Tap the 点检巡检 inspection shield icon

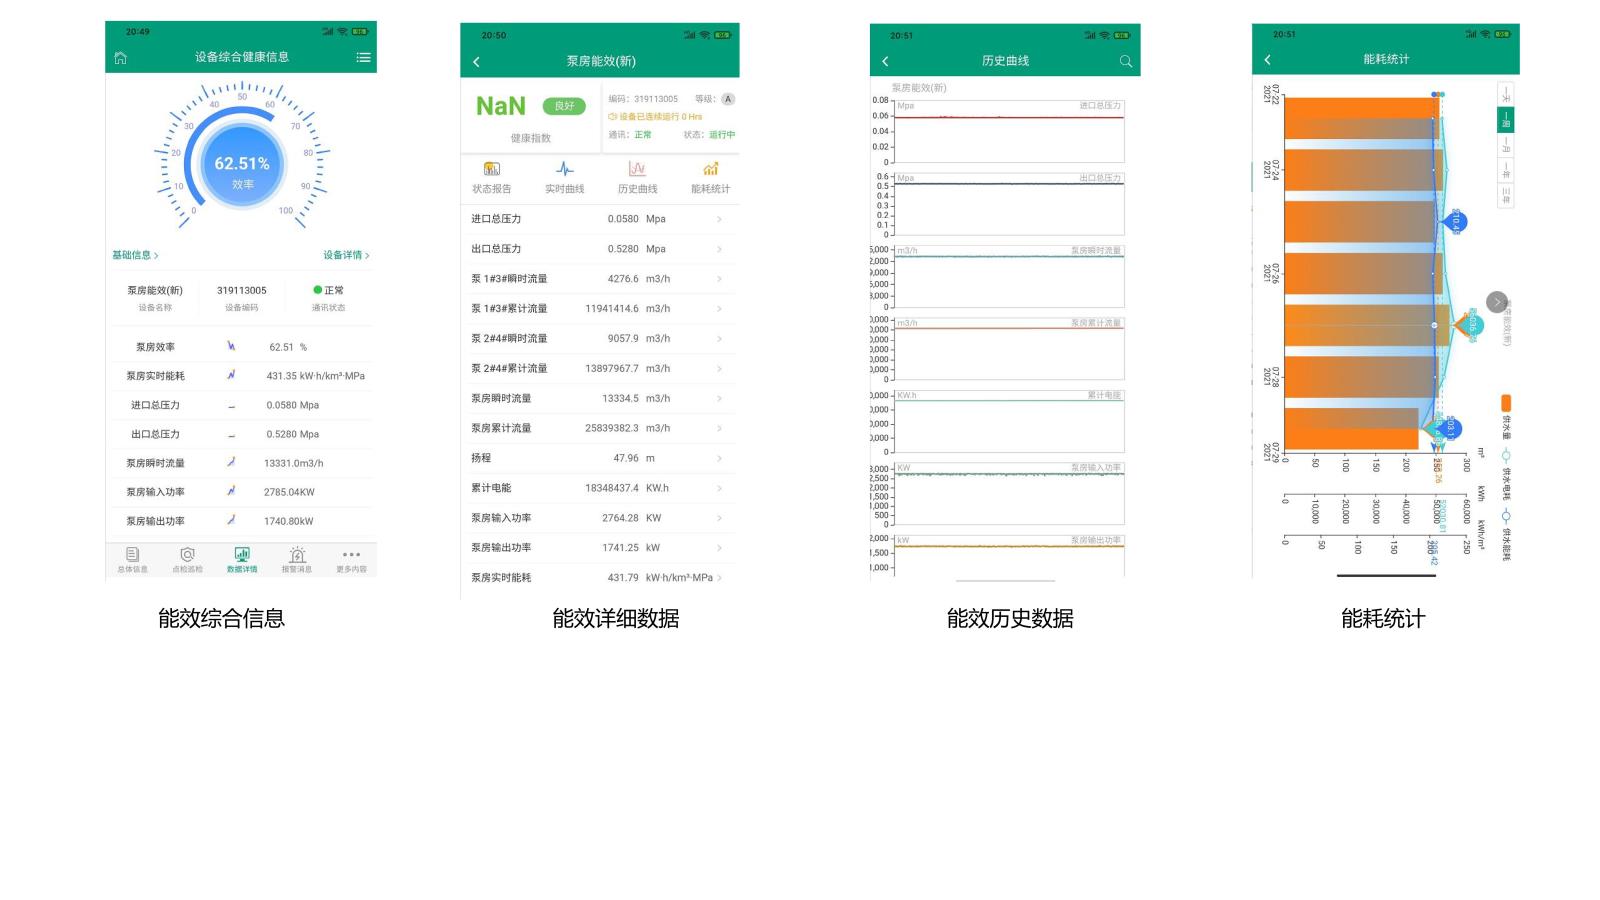(187, 558)
